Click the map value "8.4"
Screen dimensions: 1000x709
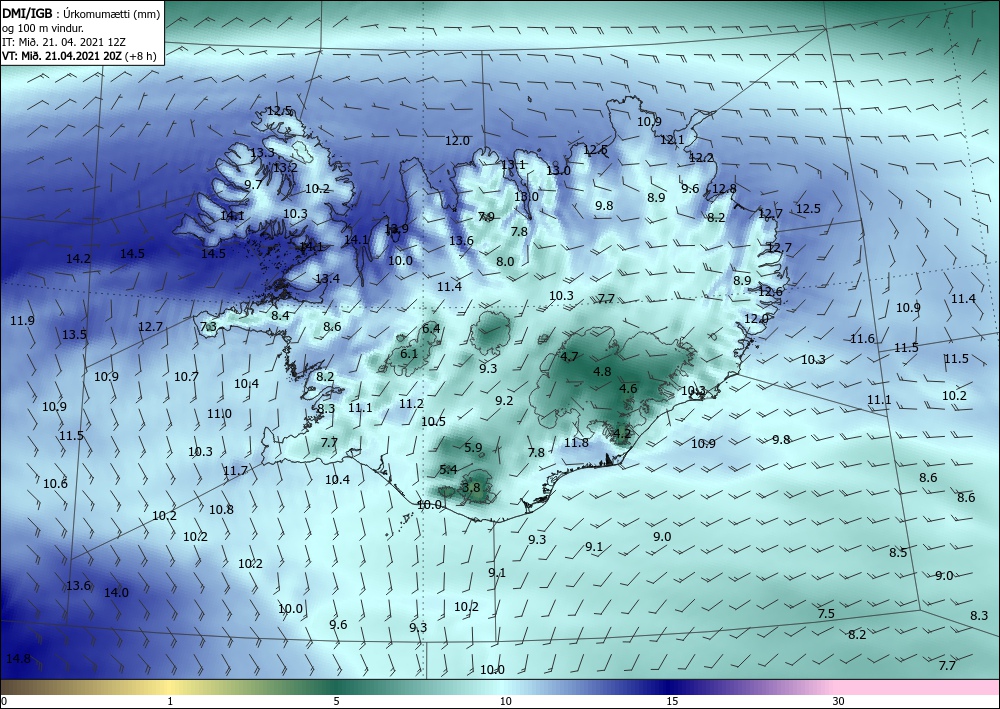click(x=280, y=316)
